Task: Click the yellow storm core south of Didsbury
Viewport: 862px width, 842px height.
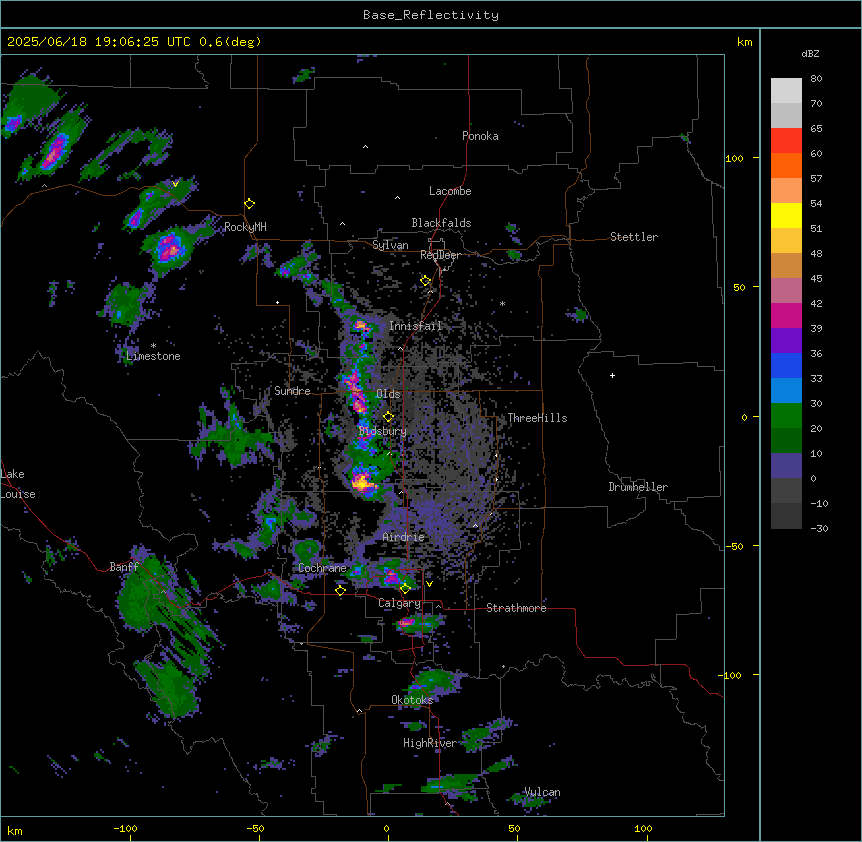Action: point(362,482)
